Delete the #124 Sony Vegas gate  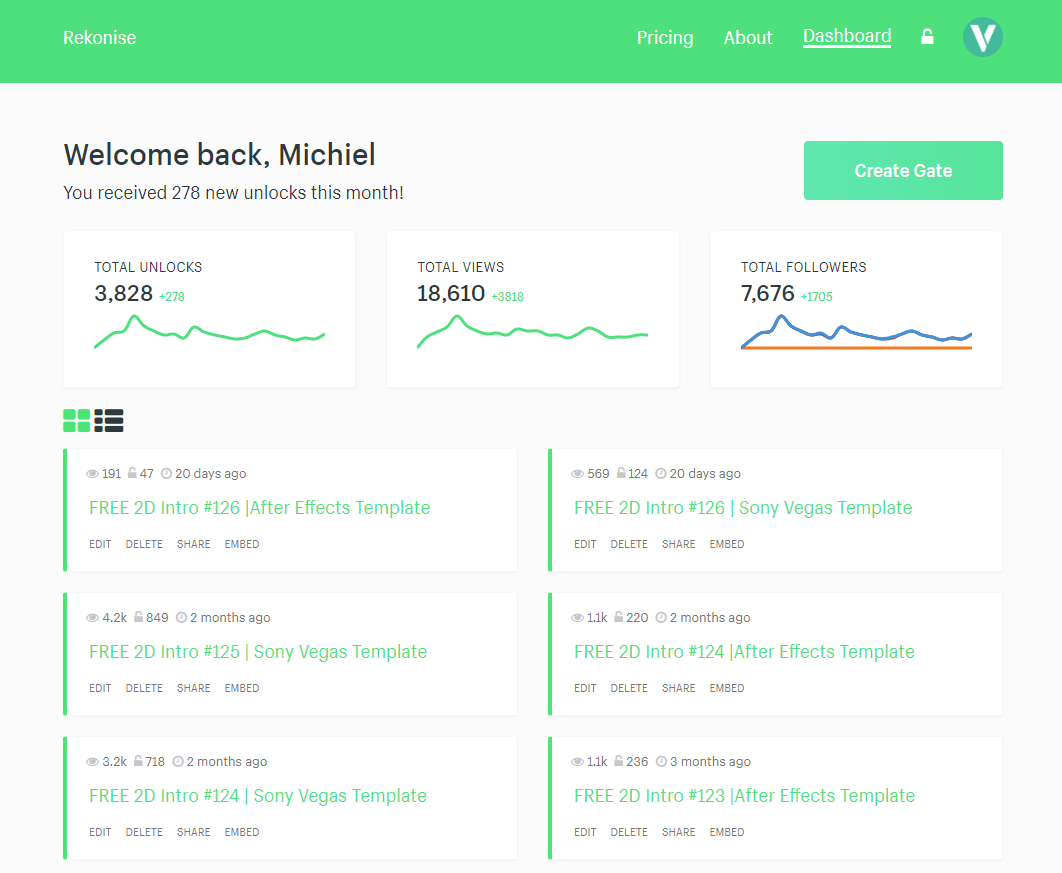(144, 832)
